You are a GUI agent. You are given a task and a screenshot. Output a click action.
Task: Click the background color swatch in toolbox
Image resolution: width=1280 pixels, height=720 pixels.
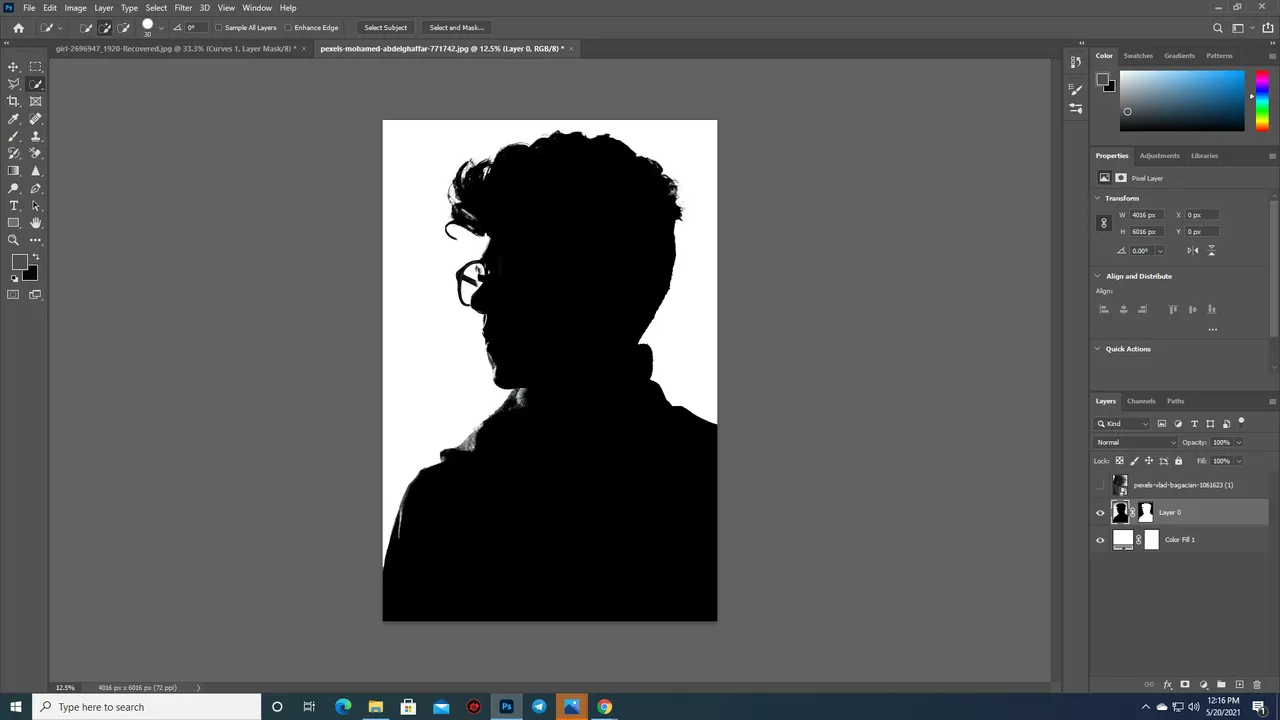coord(31,274)
